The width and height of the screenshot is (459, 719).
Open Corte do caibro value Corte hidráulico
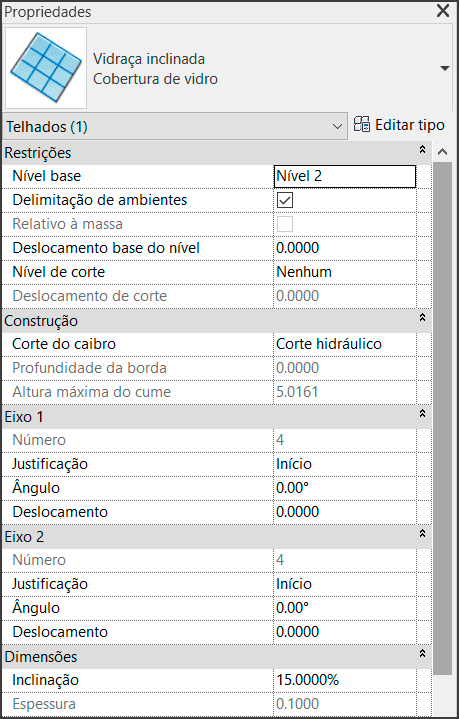[x=345, y=344]
